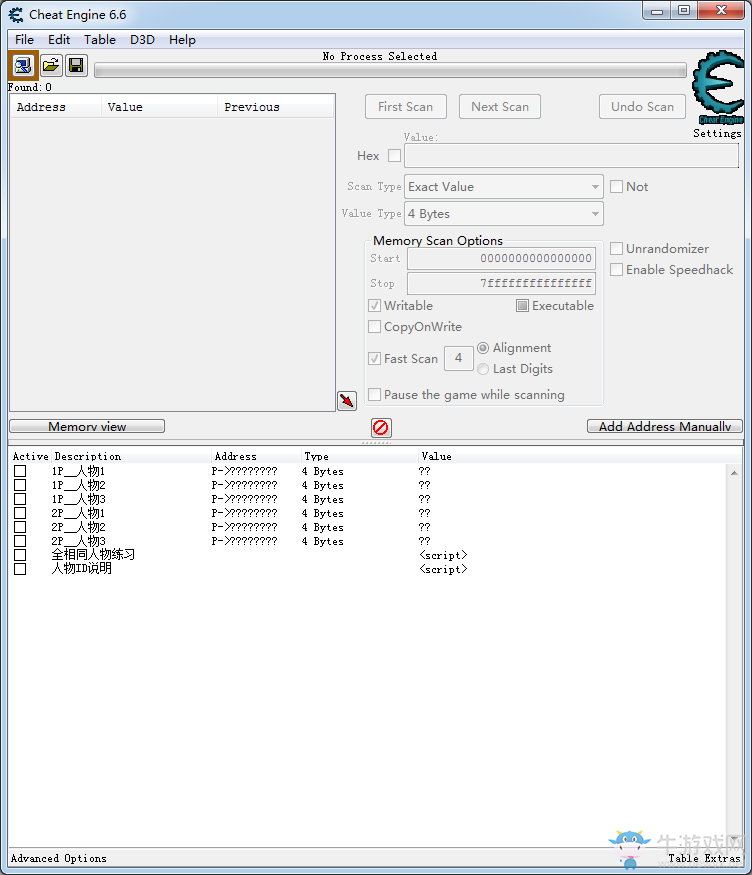Select the Alignment radio button
The width and height of the screenshot is (752, 875).
tap(483, 348)
